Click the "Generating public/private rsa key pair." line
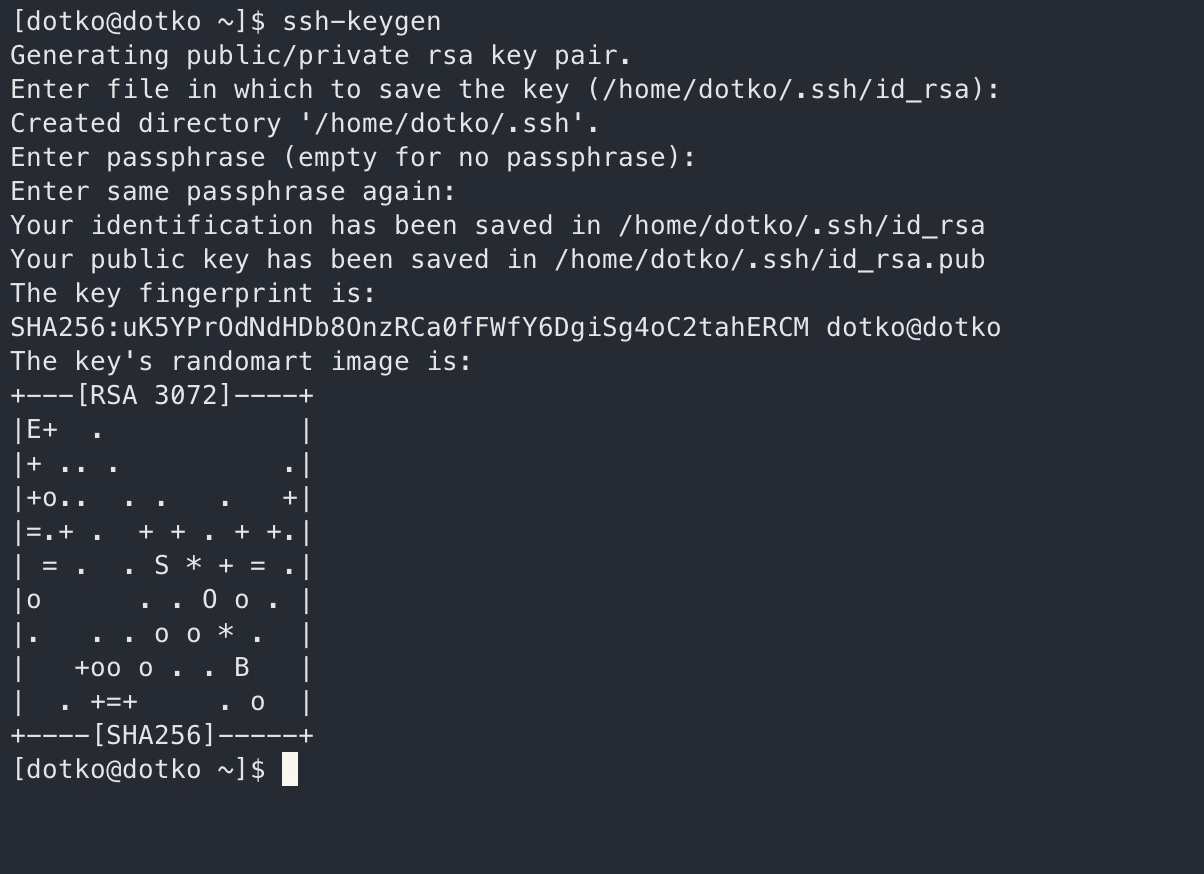This screenshot has width=1204, height=874. tap(321, 55)
